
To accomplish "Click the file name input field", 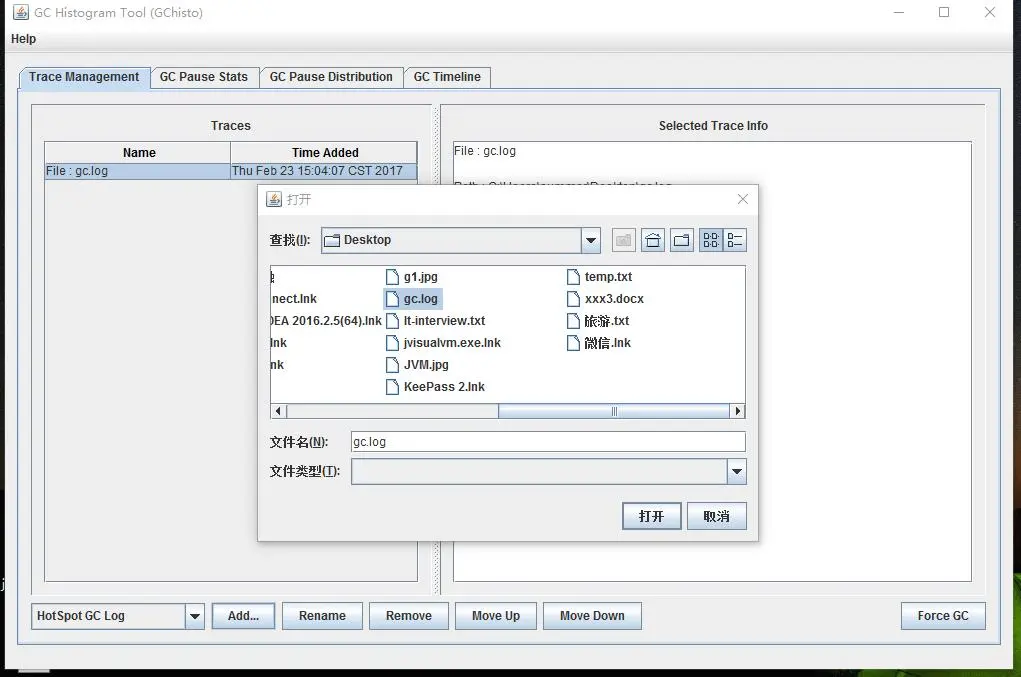I will pyautogui.click(x=548, y=442).
